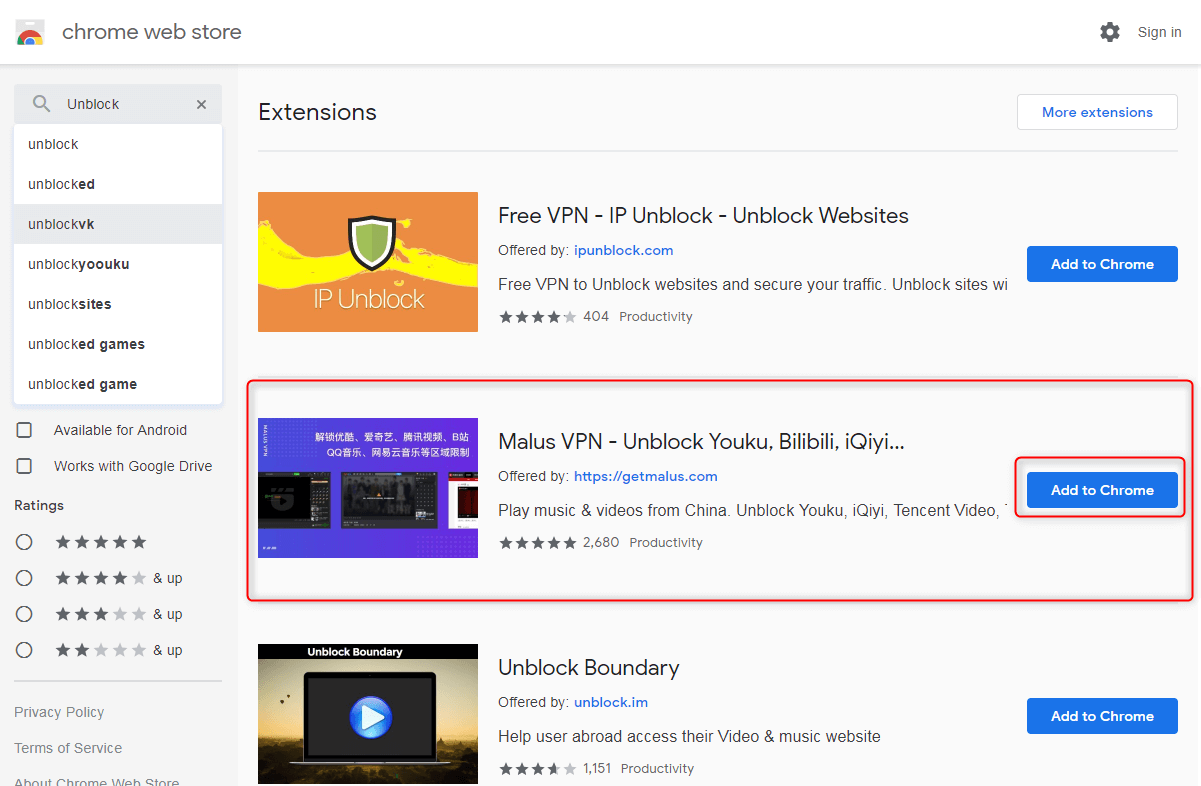
Task: Click the Productivity label under Unblock Boundary
Action: (657, 768)
